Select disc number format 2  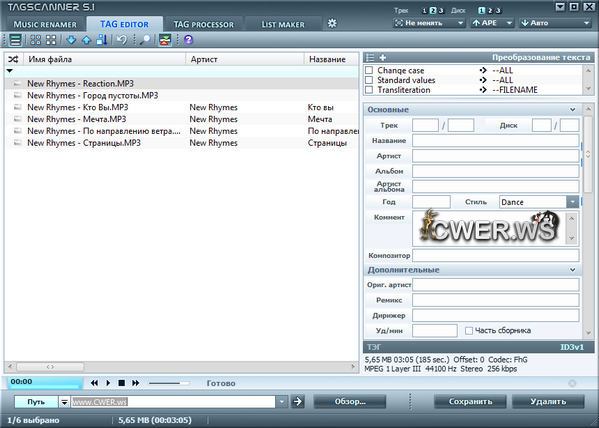click(x=490, y=11)
